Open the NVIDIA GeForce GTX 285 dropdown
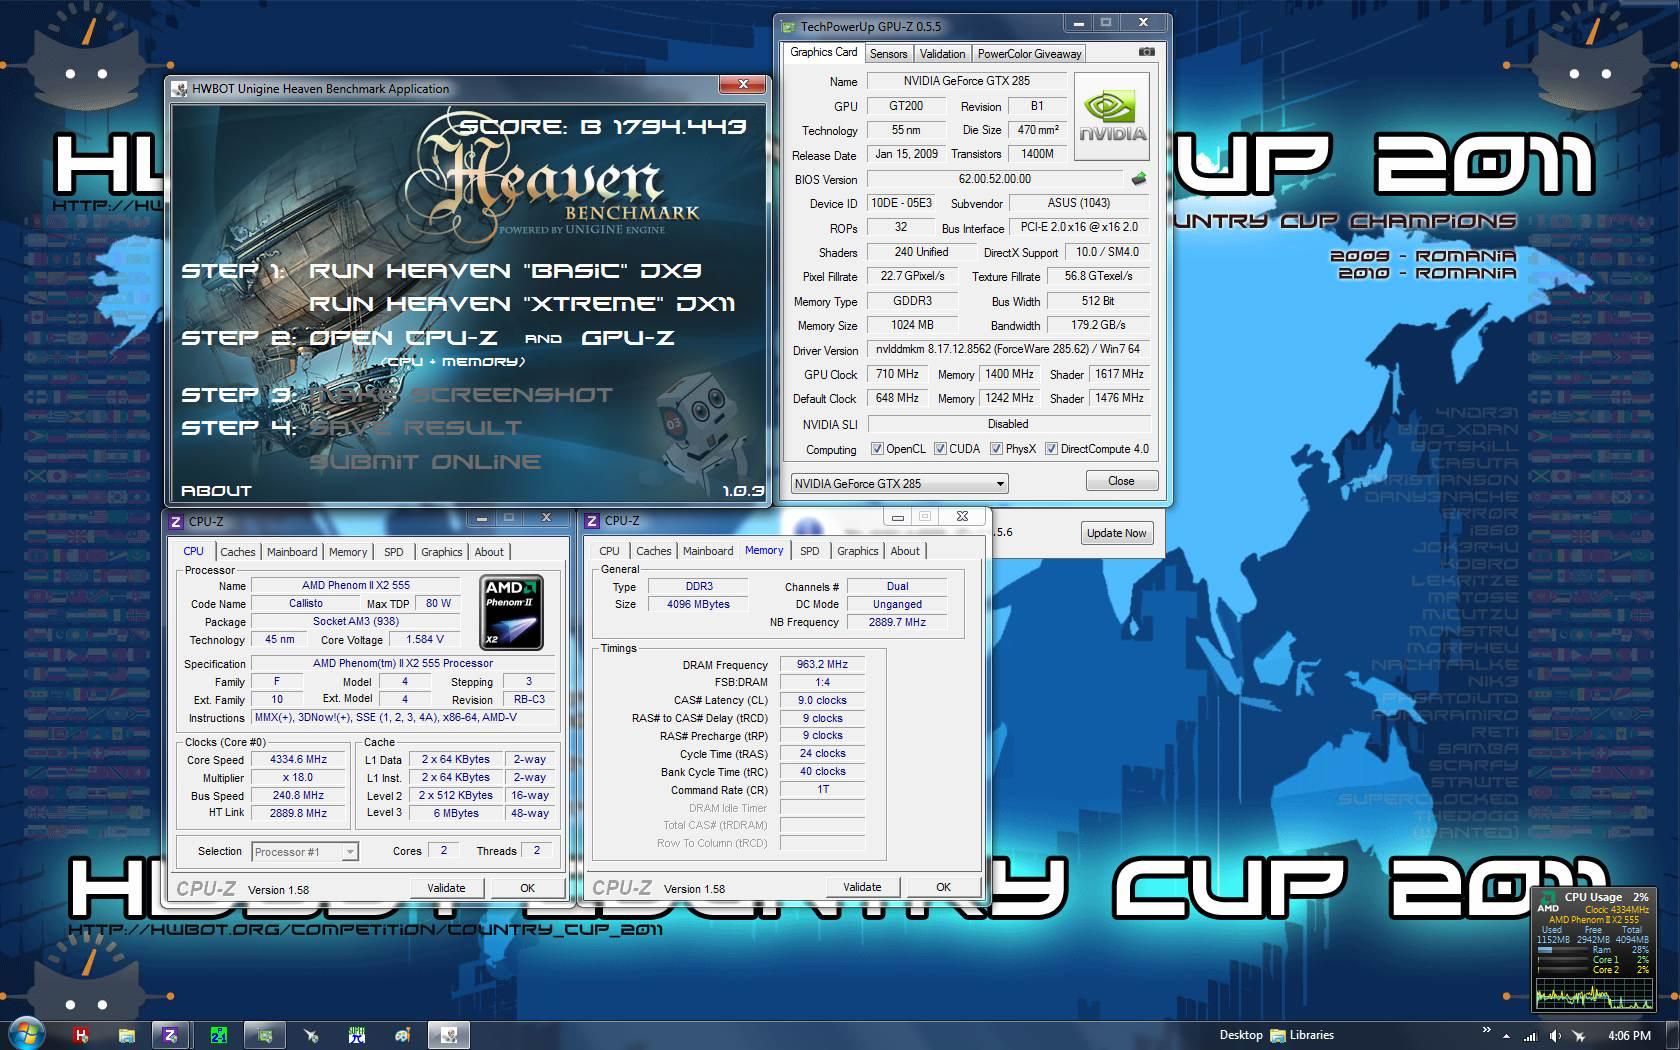This screenshot has width=1680, height=1050. click(x=899, y=484)
